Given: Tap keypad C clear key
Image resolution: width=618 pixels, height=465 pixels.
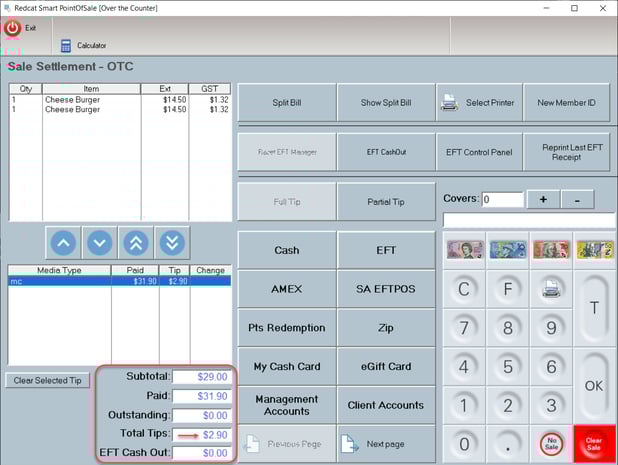Looking at the screenshot, I should click(464, 289).
